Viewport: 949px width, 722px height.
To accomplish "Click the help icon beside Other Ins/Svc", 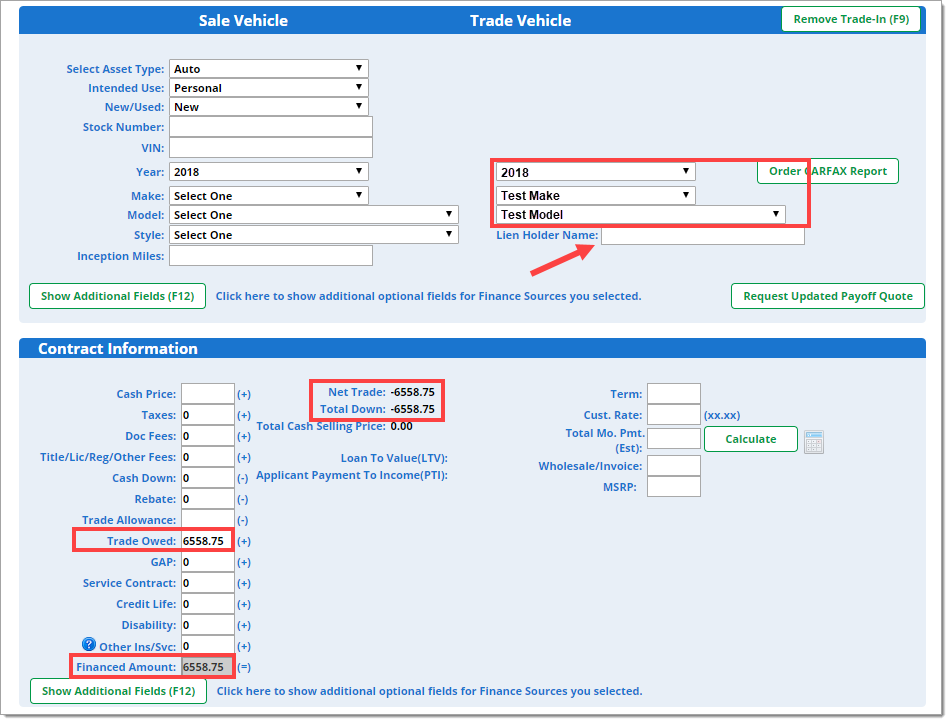I will [89, 646].
